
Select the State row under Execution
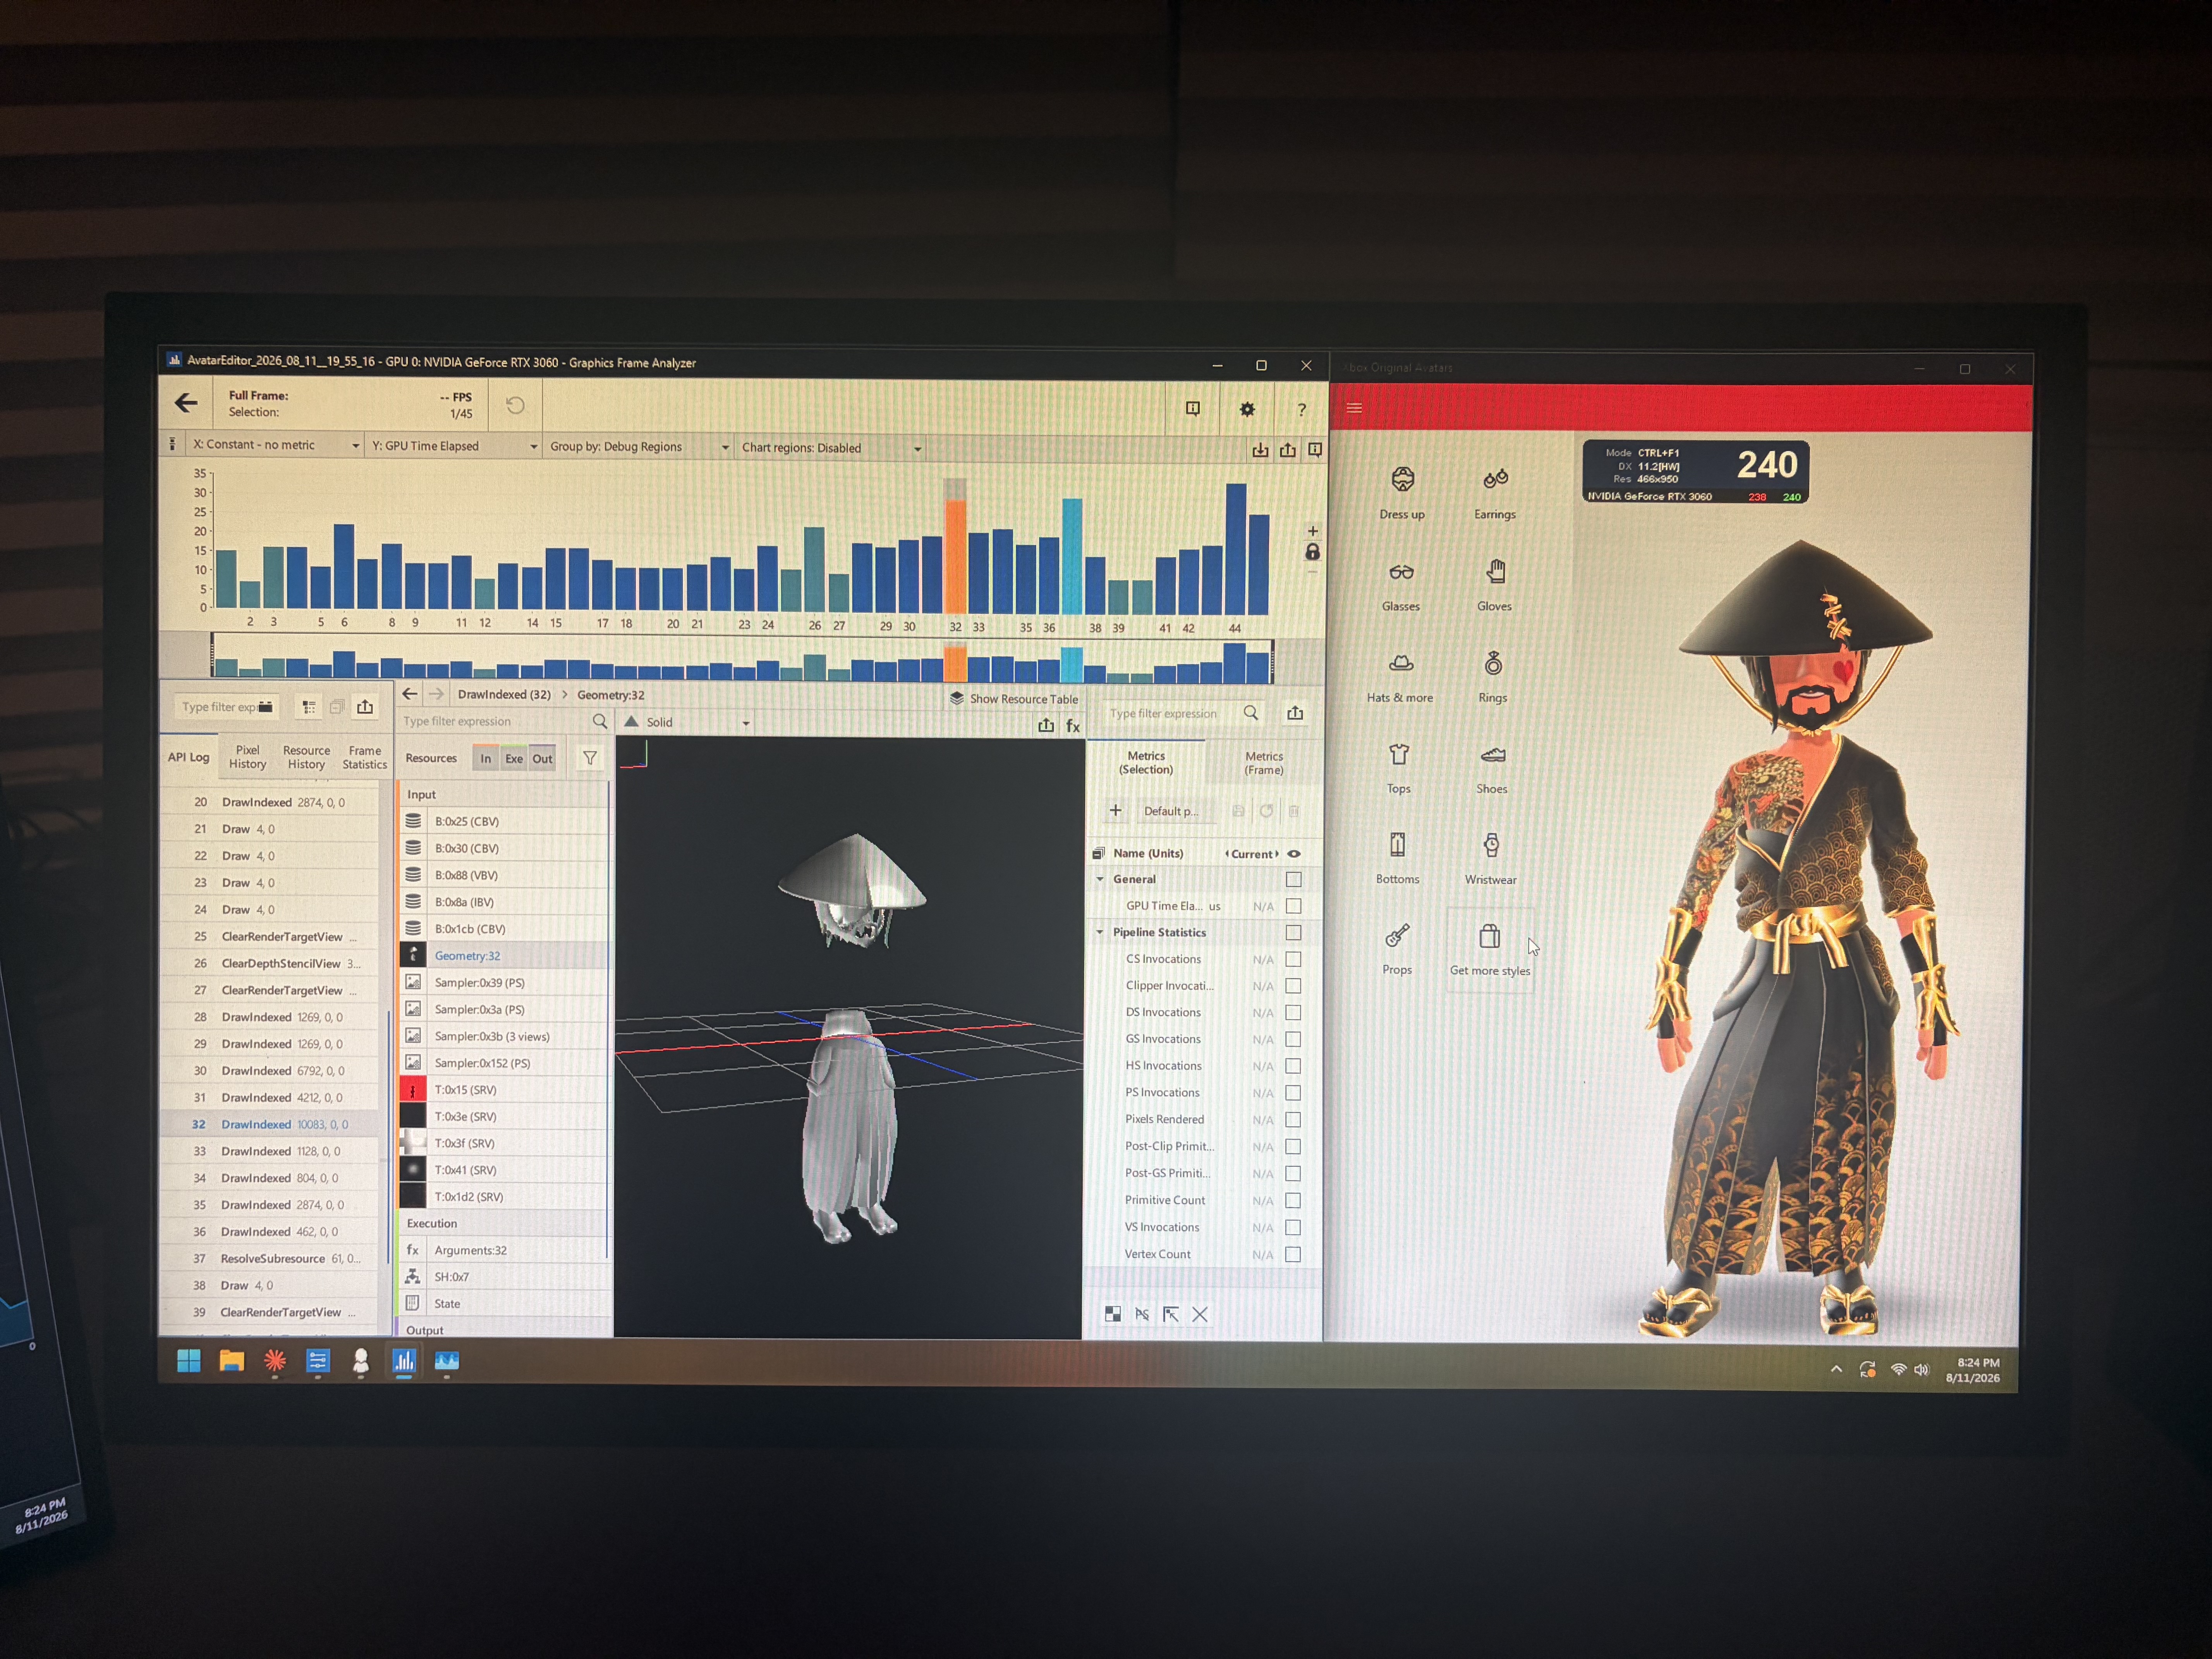pyautogui.click(x=503, y=1304)
